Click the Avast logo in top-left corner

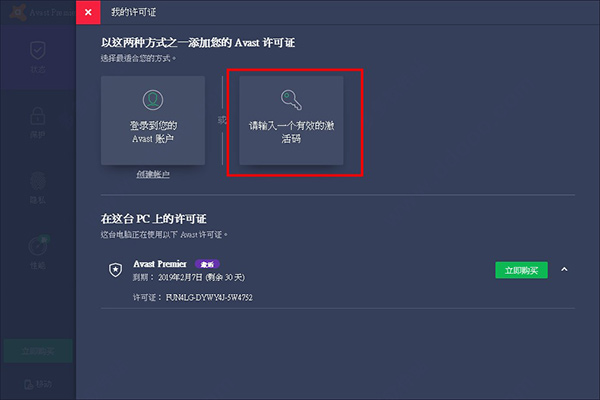pos(18,12)
